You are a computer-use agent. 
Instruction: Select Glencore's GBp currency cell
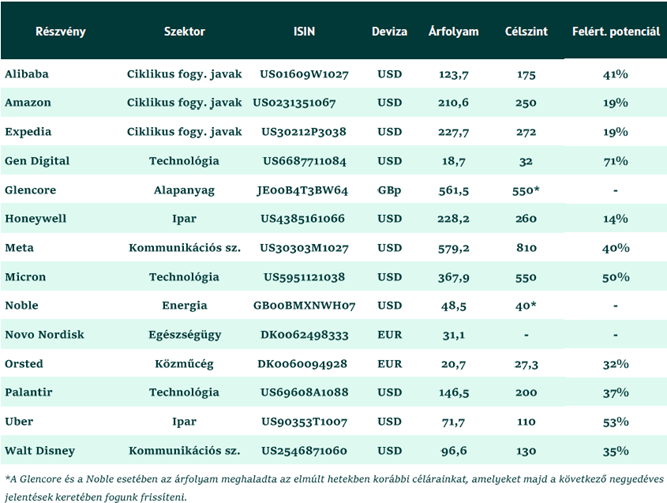point(390,190)
